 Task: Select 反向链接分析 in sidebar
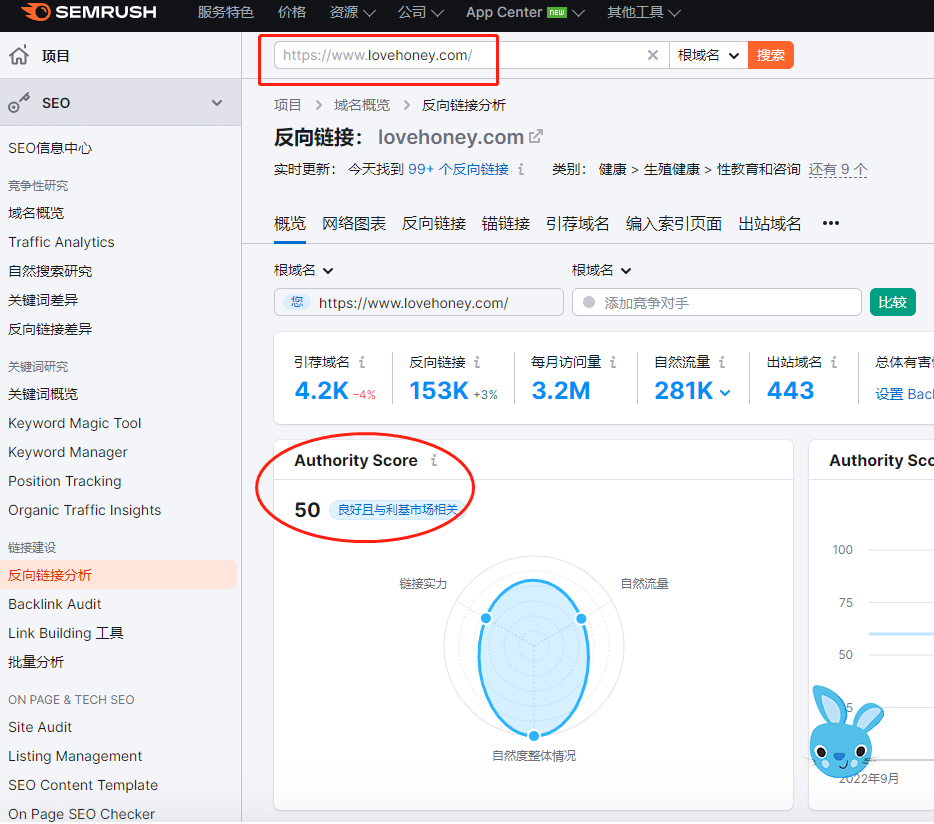(x=119, y=575)
